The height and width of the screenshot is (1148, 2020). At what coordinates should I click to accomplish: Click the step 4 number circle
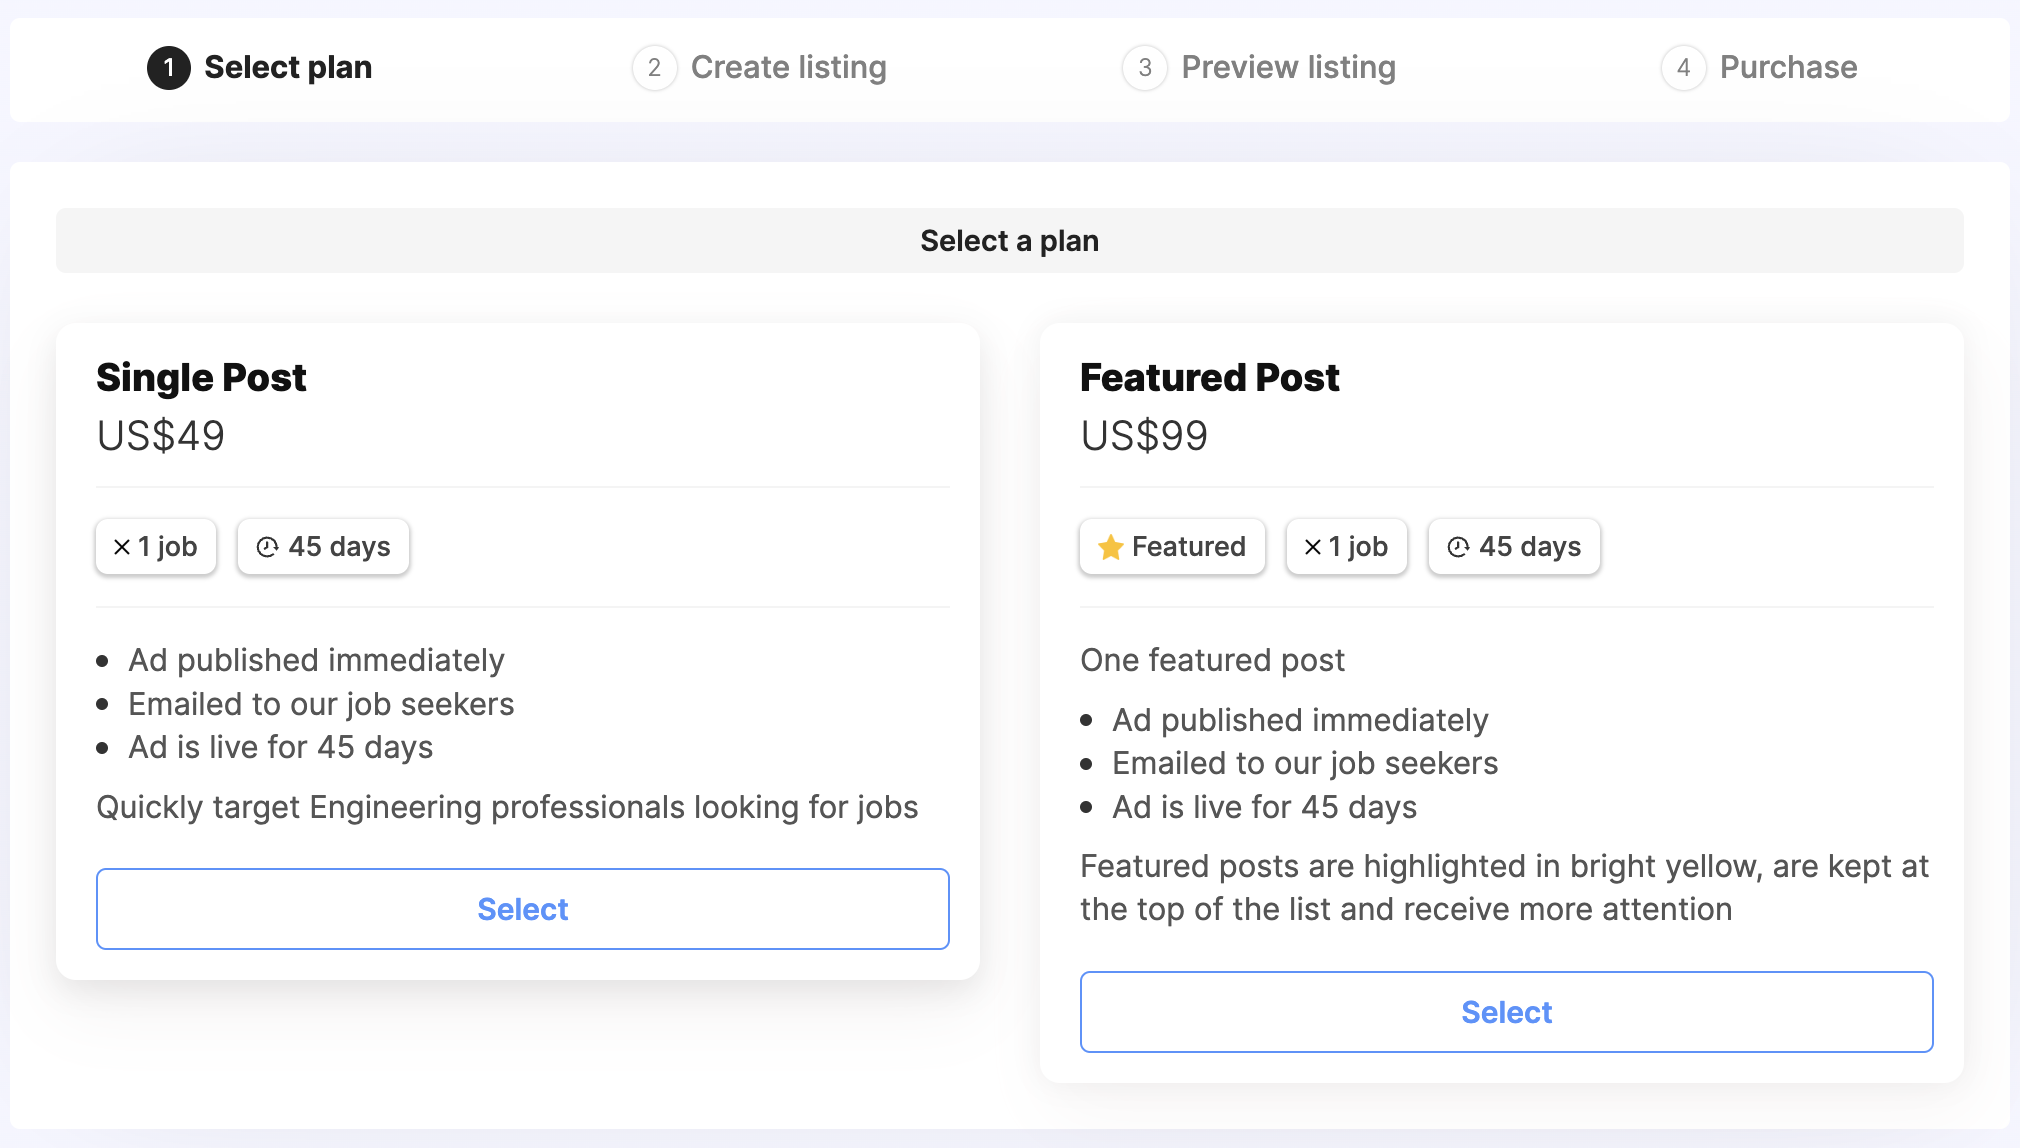[1684, 68]
